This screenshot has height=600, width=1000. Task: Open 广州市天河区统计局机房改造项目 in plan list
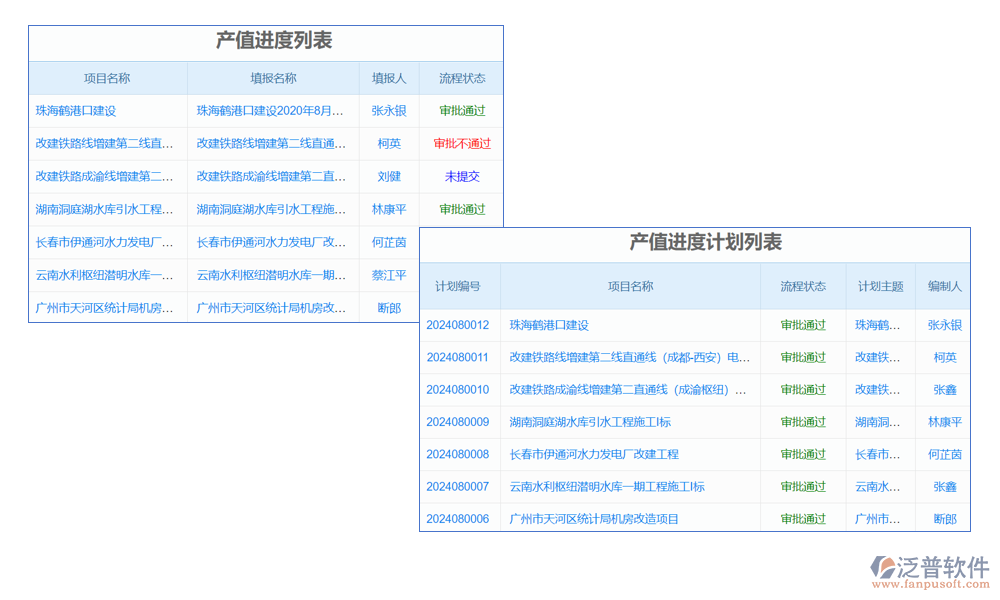[x=594, y=519]
